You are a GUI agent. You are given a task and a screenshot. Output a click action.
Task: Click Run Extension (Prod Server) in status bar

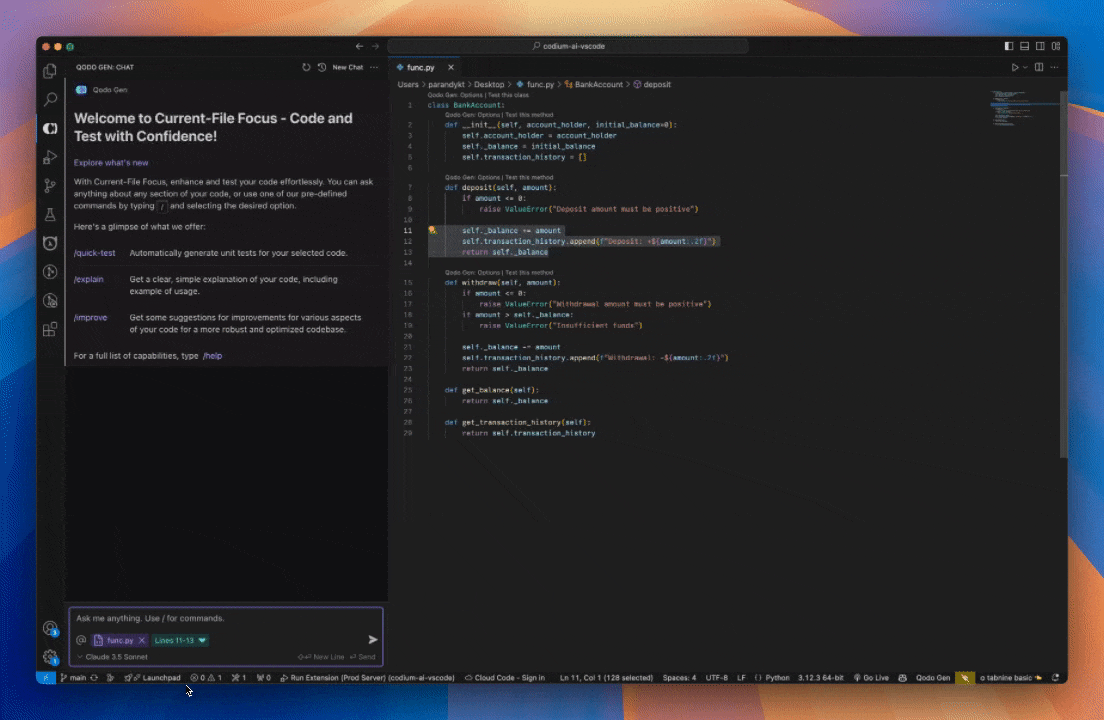368,678
